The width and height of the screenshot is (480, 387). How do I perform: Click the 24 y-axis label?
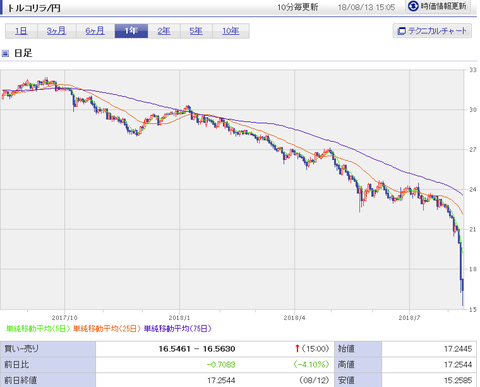pos(473,189)
